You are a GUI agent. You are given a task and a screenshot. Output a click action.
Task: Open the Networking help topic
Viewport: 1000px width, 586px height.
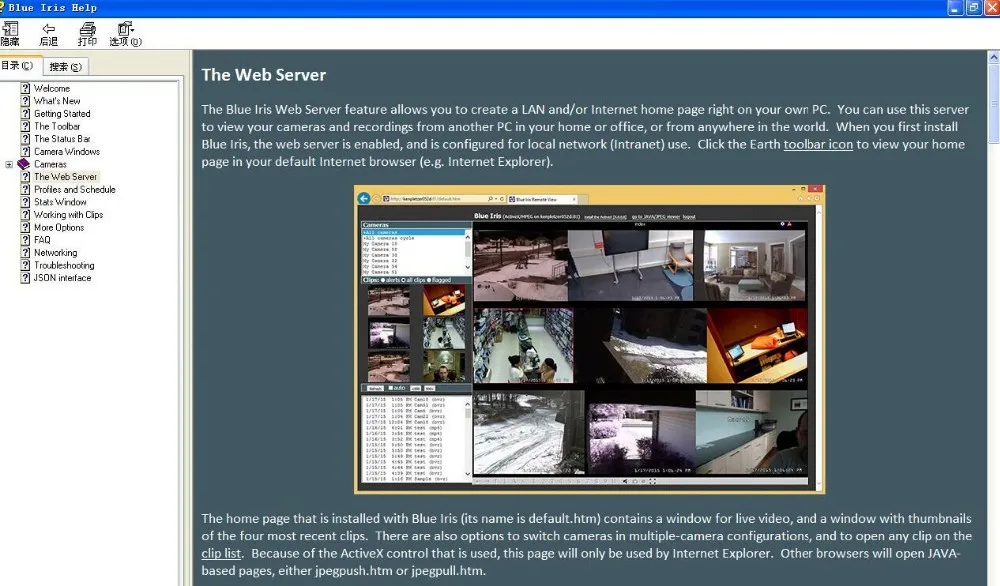tap(55, 253)
